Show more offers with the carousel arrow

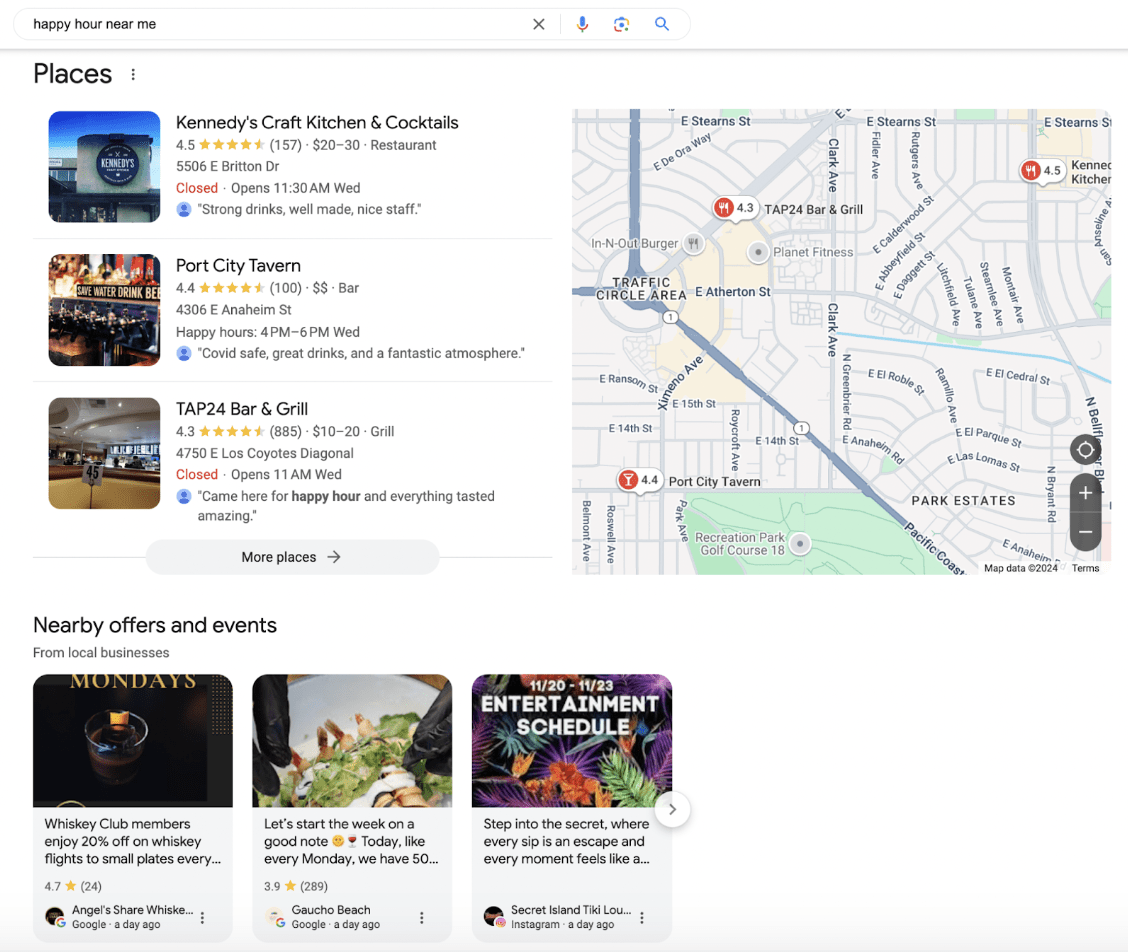pos(672,809)
